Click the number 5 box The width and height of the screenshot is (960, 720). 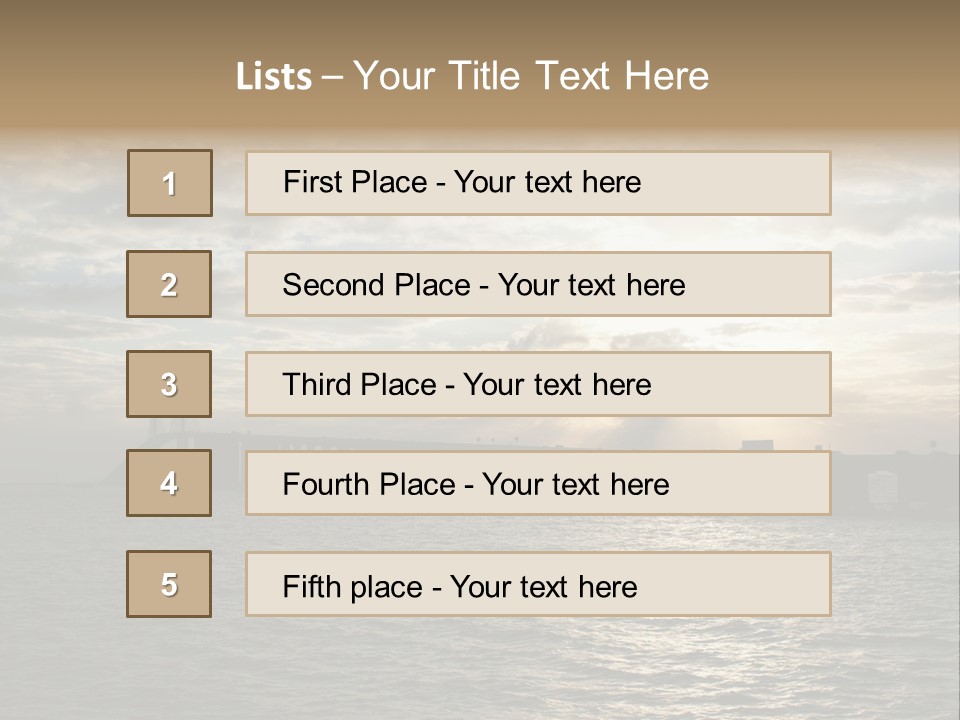pos(169,584)
